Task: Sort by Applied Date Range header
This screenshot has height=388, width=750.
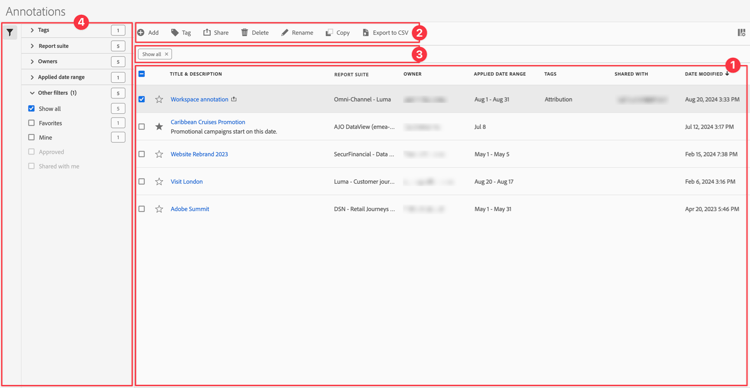Action: pyautogui.click(x=500, y=74)
